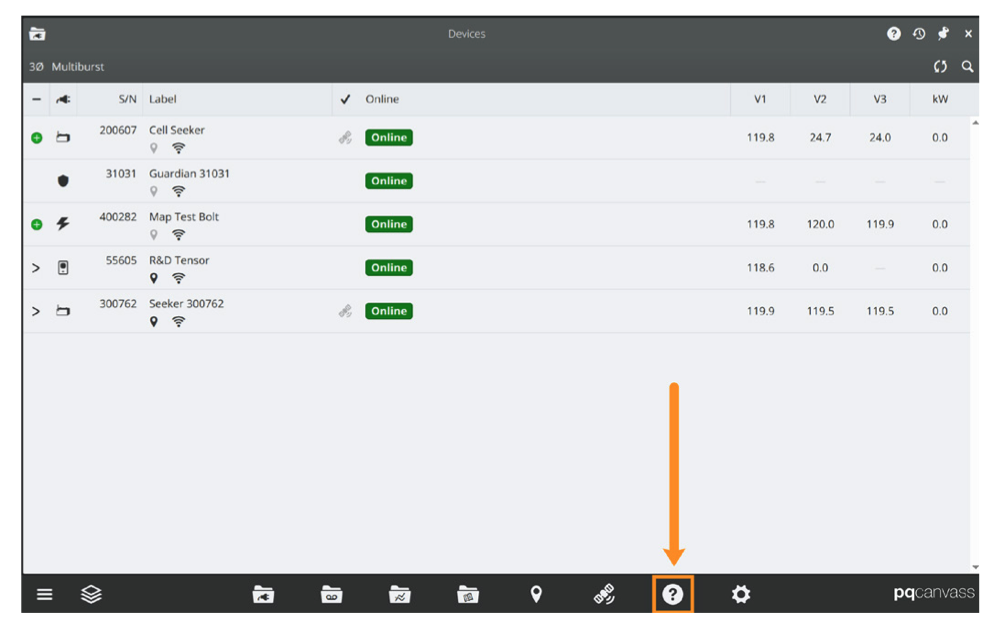This screenshot has height=627, width=999.
Task: Click the history clock icon in the title bar
Action: 919,33
